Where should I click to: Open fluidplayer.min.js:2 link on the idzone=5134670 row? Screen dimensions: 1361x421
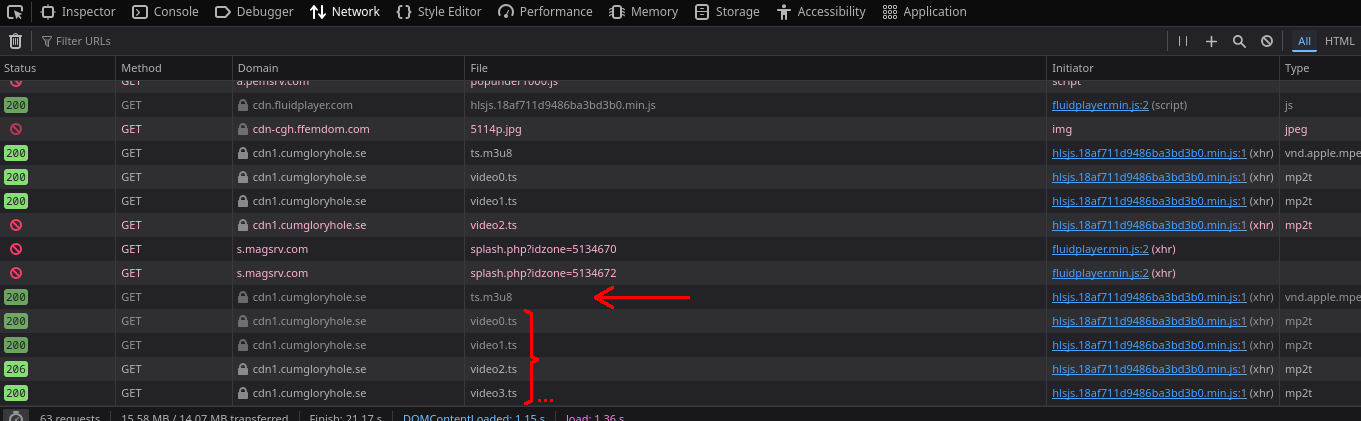click(1100, 249)
